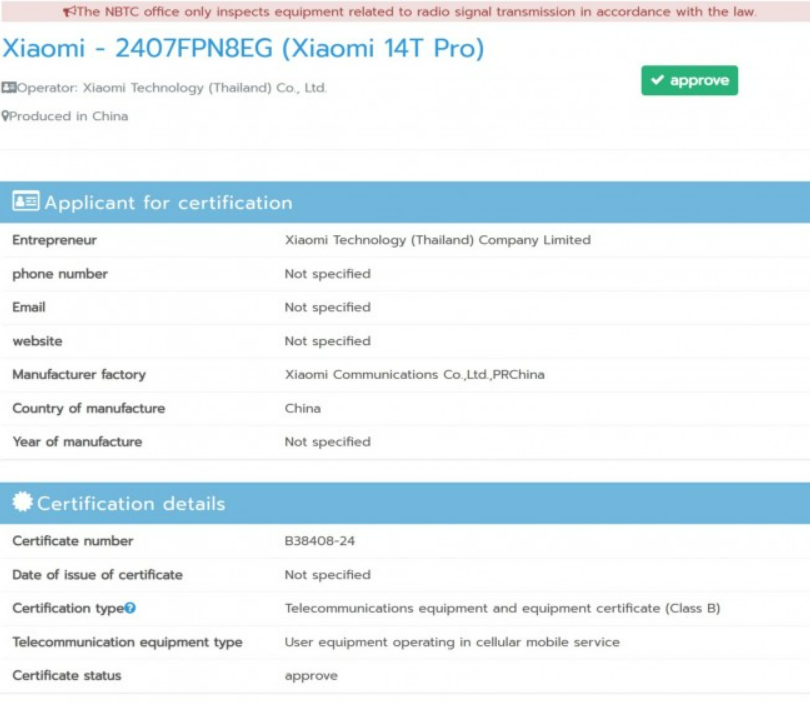Click the Certificate status approve value

point(311,676)
